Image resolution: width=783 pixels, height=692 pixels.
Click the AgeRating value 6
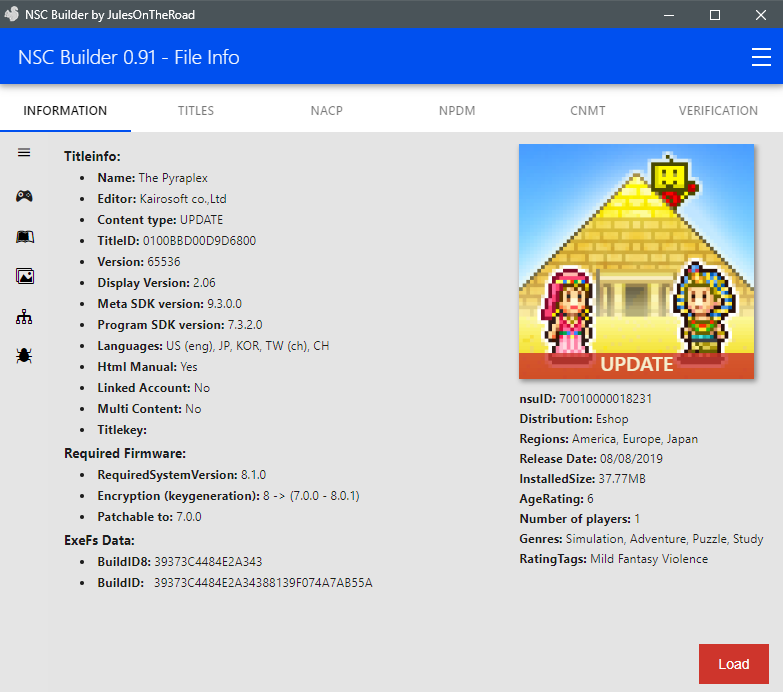point(590,498)
